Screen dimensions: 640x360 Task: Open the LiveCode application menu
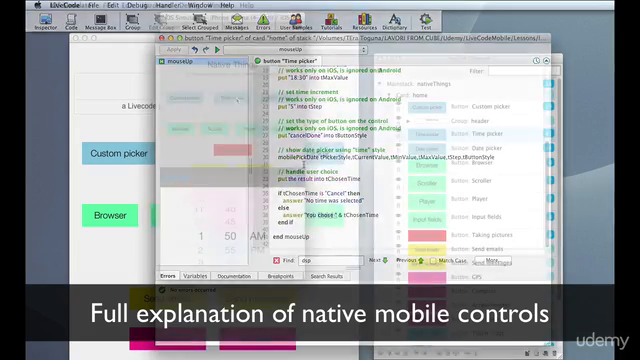click(x=64, y=5)
